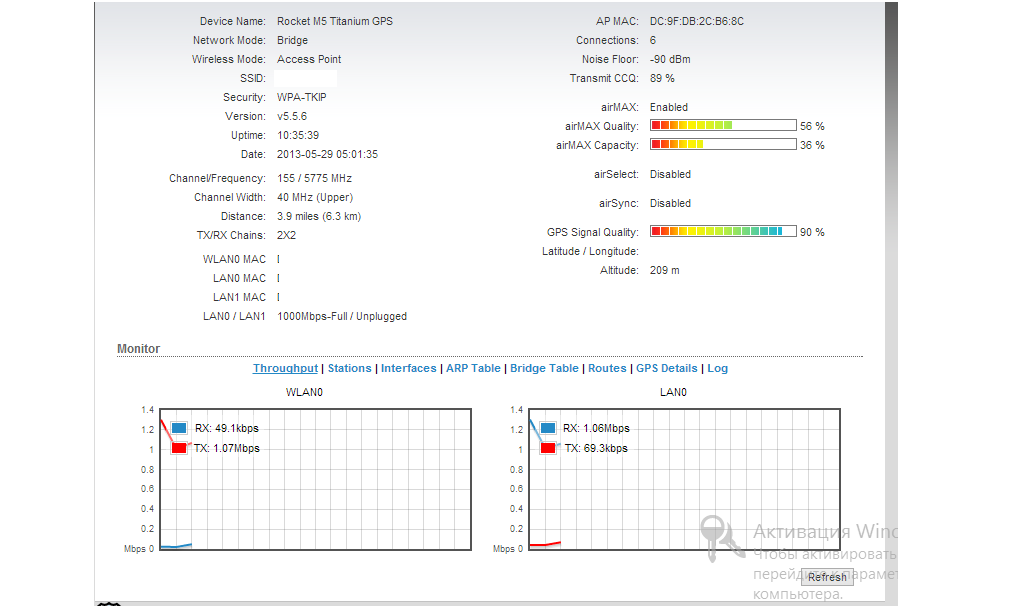
Task: View the Routes monitor page
Action: tap(607, 369)
